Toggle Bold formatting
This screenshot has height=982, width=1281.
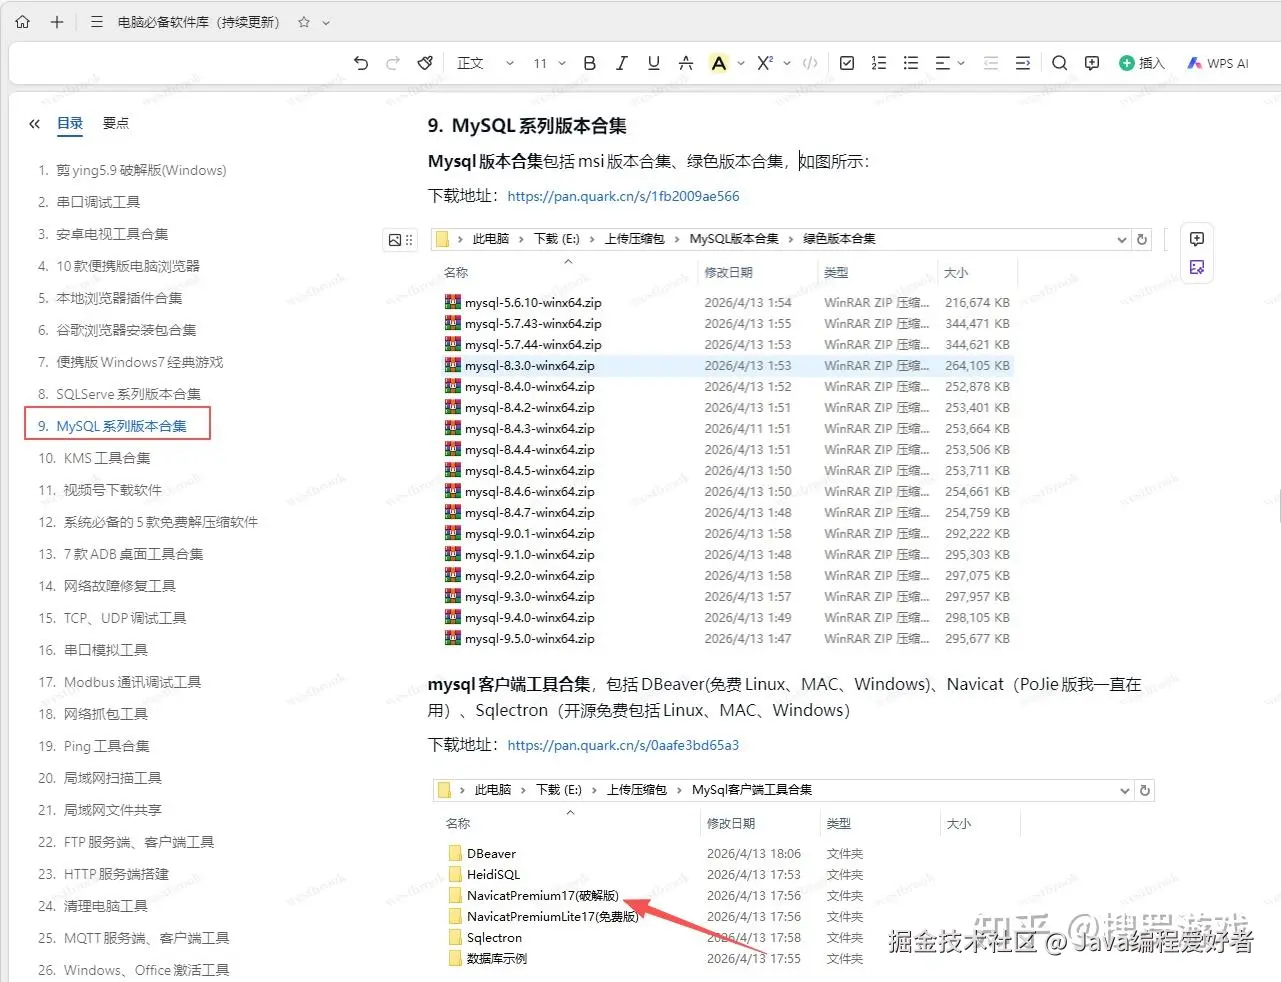point(590,63)
